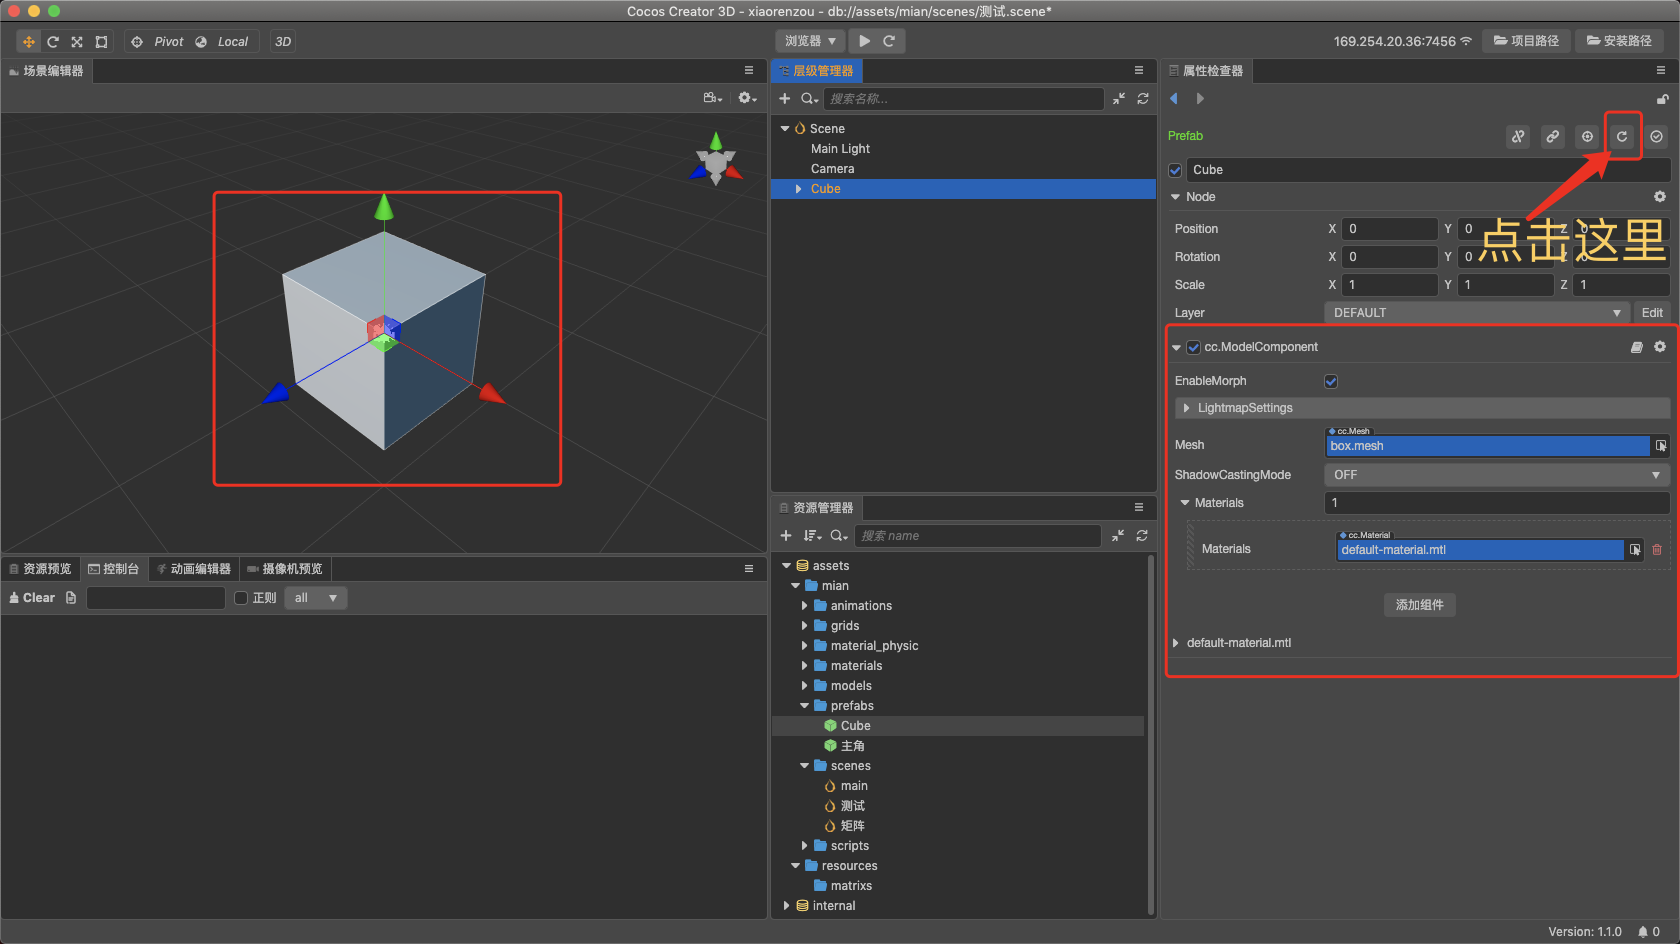Click the 添加组件 add component button
The height and width of the screenshot is (944, 1680).
point(1420,605)
